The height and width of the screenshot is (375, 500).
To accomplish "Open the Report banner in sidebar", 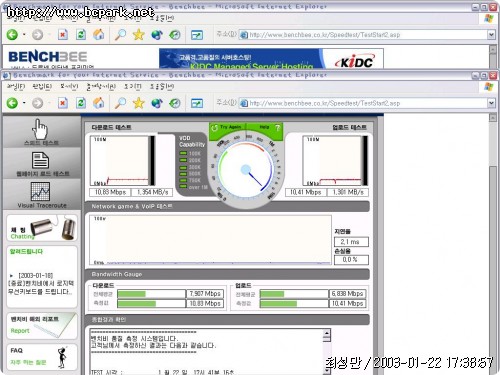I will point(42,326).
